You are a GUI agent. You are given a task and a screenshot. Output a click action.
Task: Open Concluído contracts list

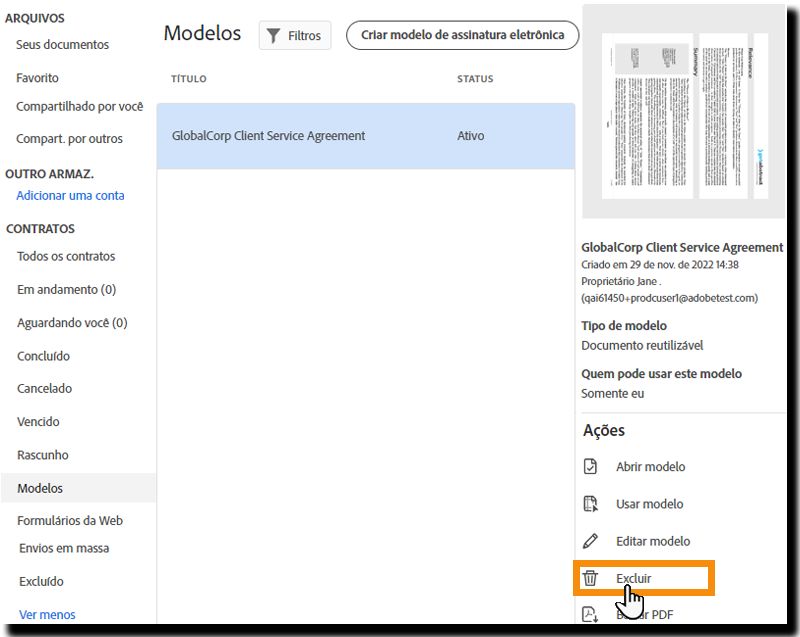(43, 356)
